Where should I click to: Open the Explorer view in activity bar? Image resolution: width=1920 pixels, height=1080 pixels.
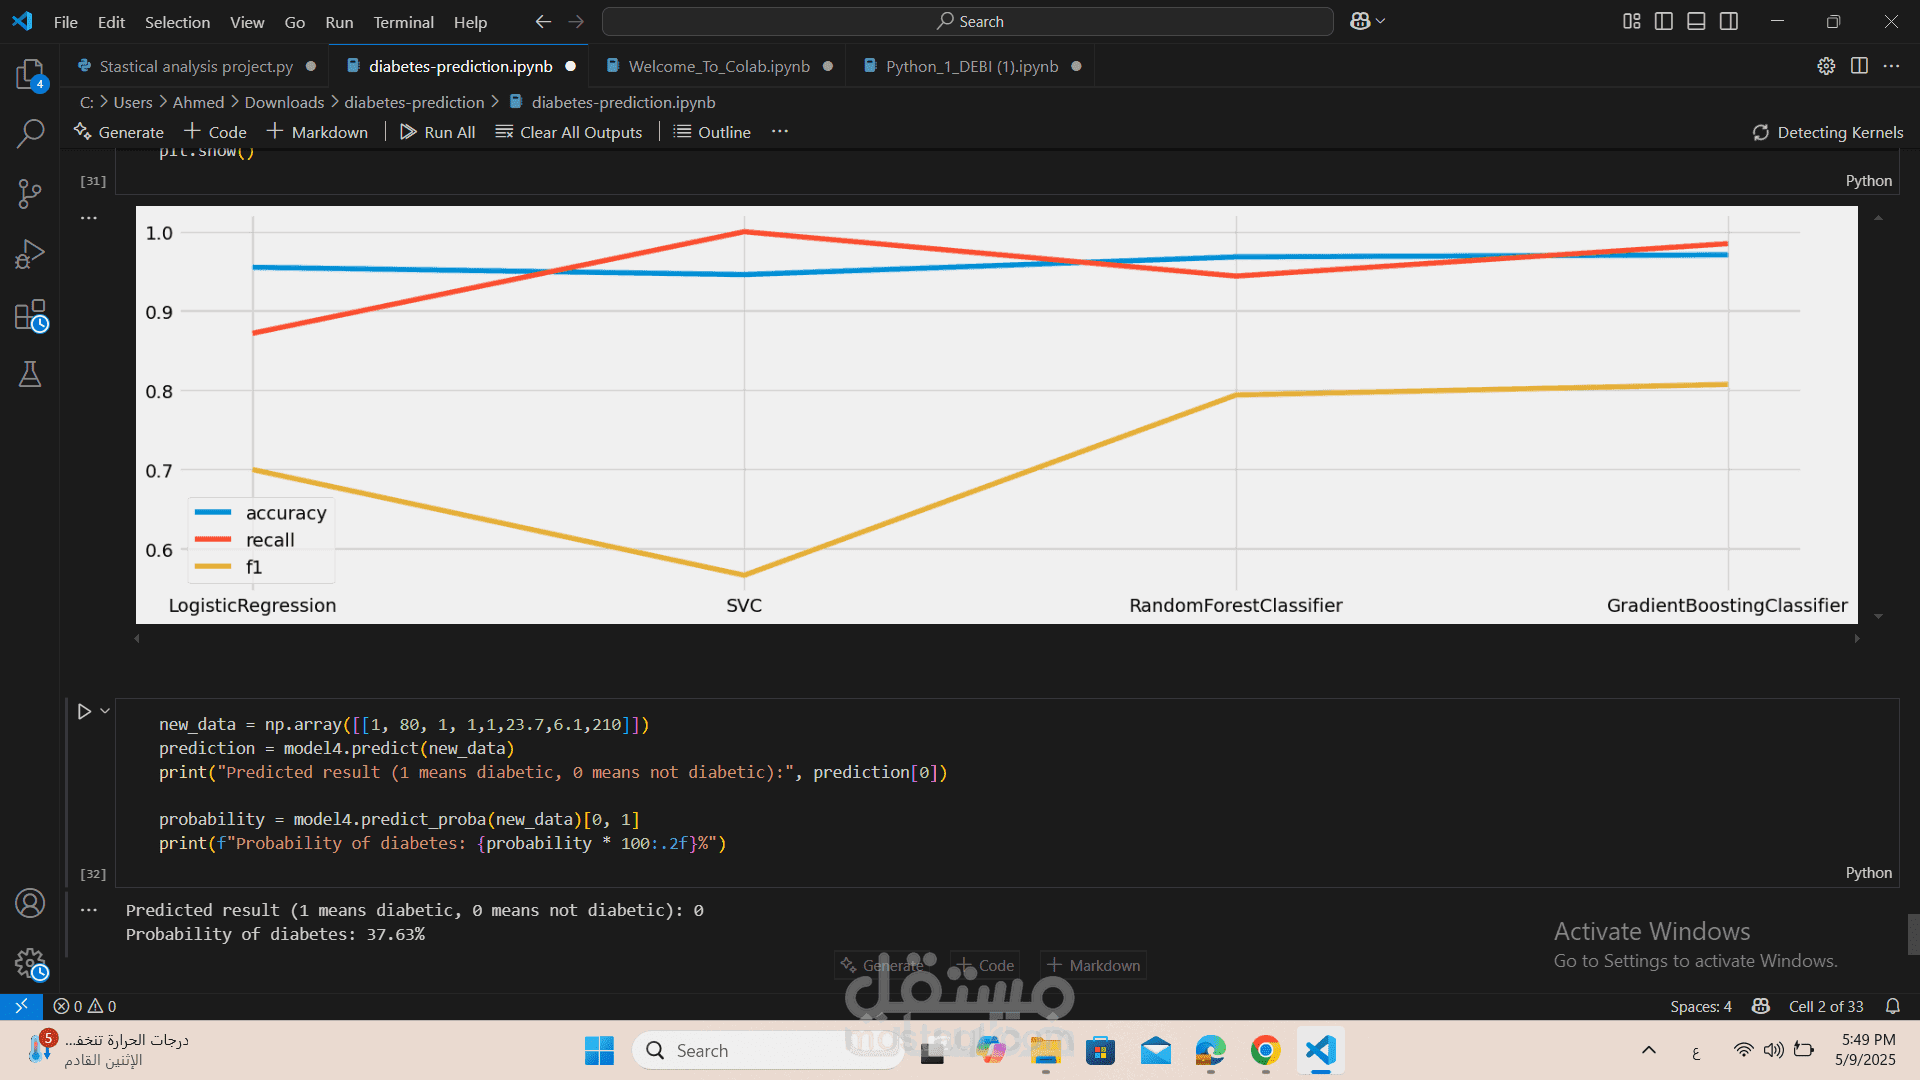point(30,75)
